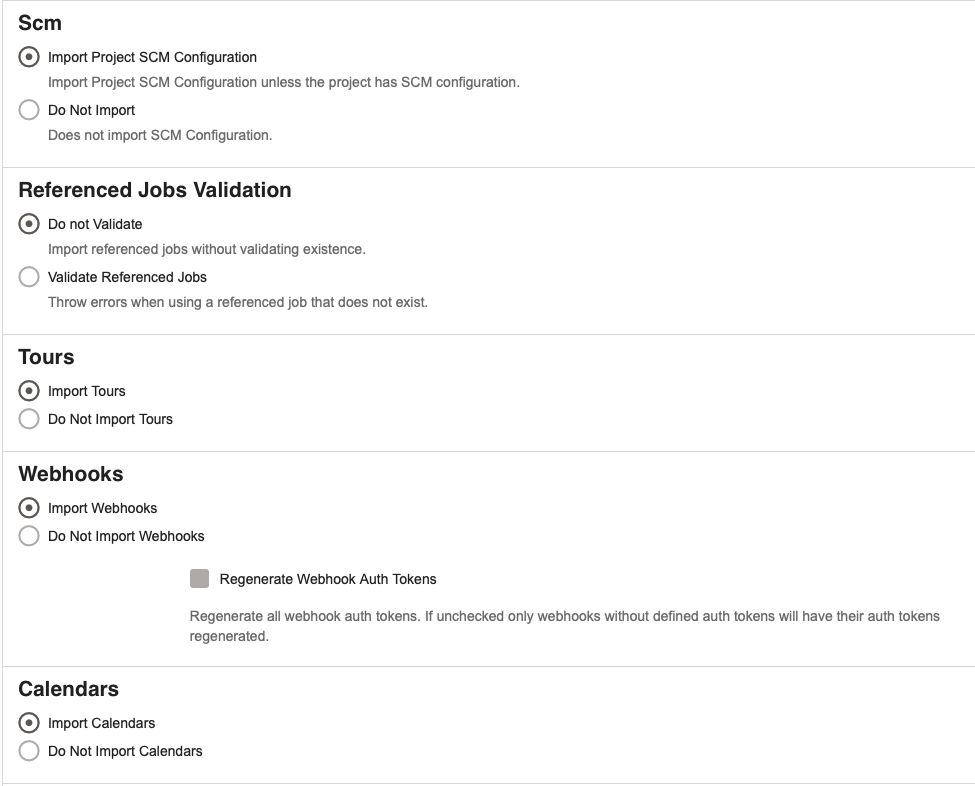975x786 pixels.
Task: Click the Validate Referenced Jobs label text
Action: tap(127, 277)
